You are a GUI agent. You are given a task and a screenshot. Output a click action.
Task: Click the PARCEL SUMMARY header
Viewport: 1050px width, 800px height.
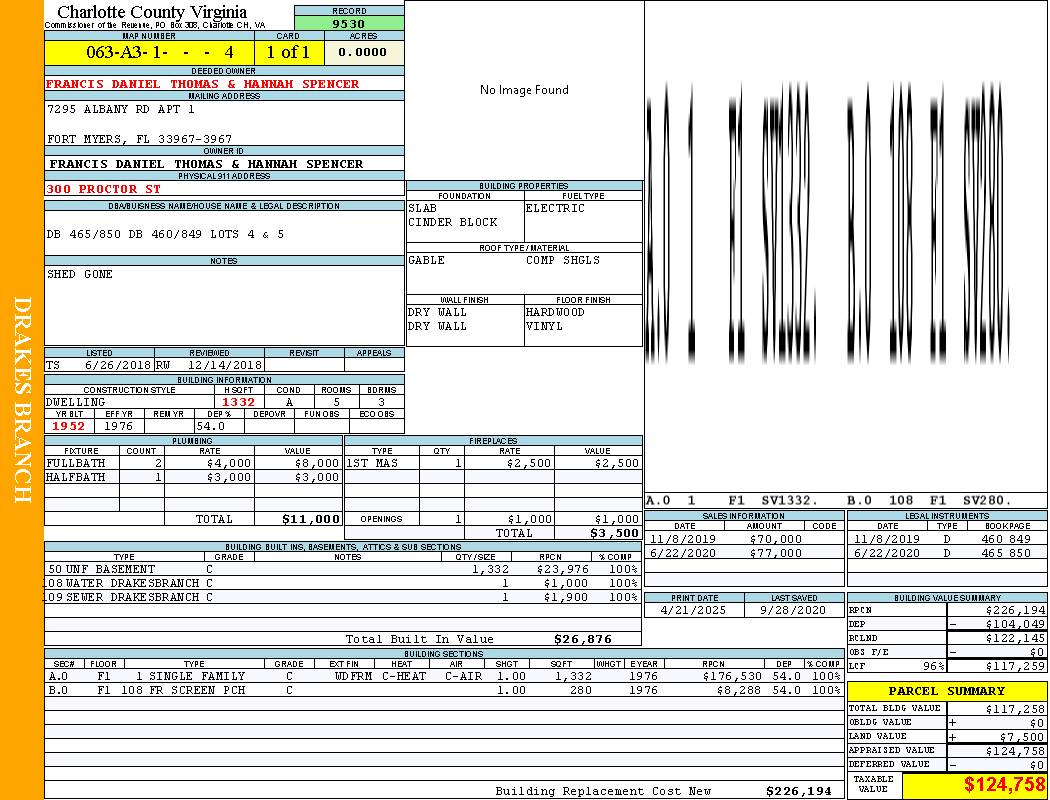(x=947, y=691)
